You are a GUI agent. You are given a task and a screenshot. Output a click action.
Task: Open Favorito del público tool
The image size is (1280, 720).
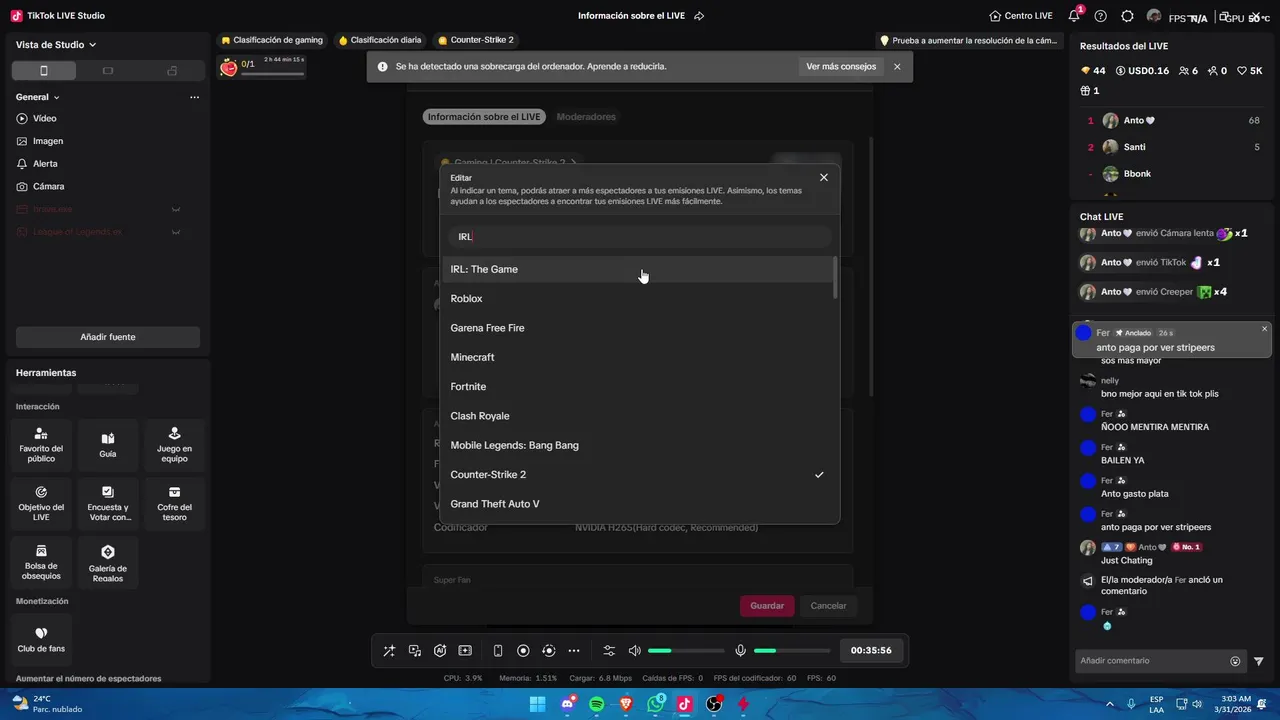pyautogui.click(x=41, y=445)
